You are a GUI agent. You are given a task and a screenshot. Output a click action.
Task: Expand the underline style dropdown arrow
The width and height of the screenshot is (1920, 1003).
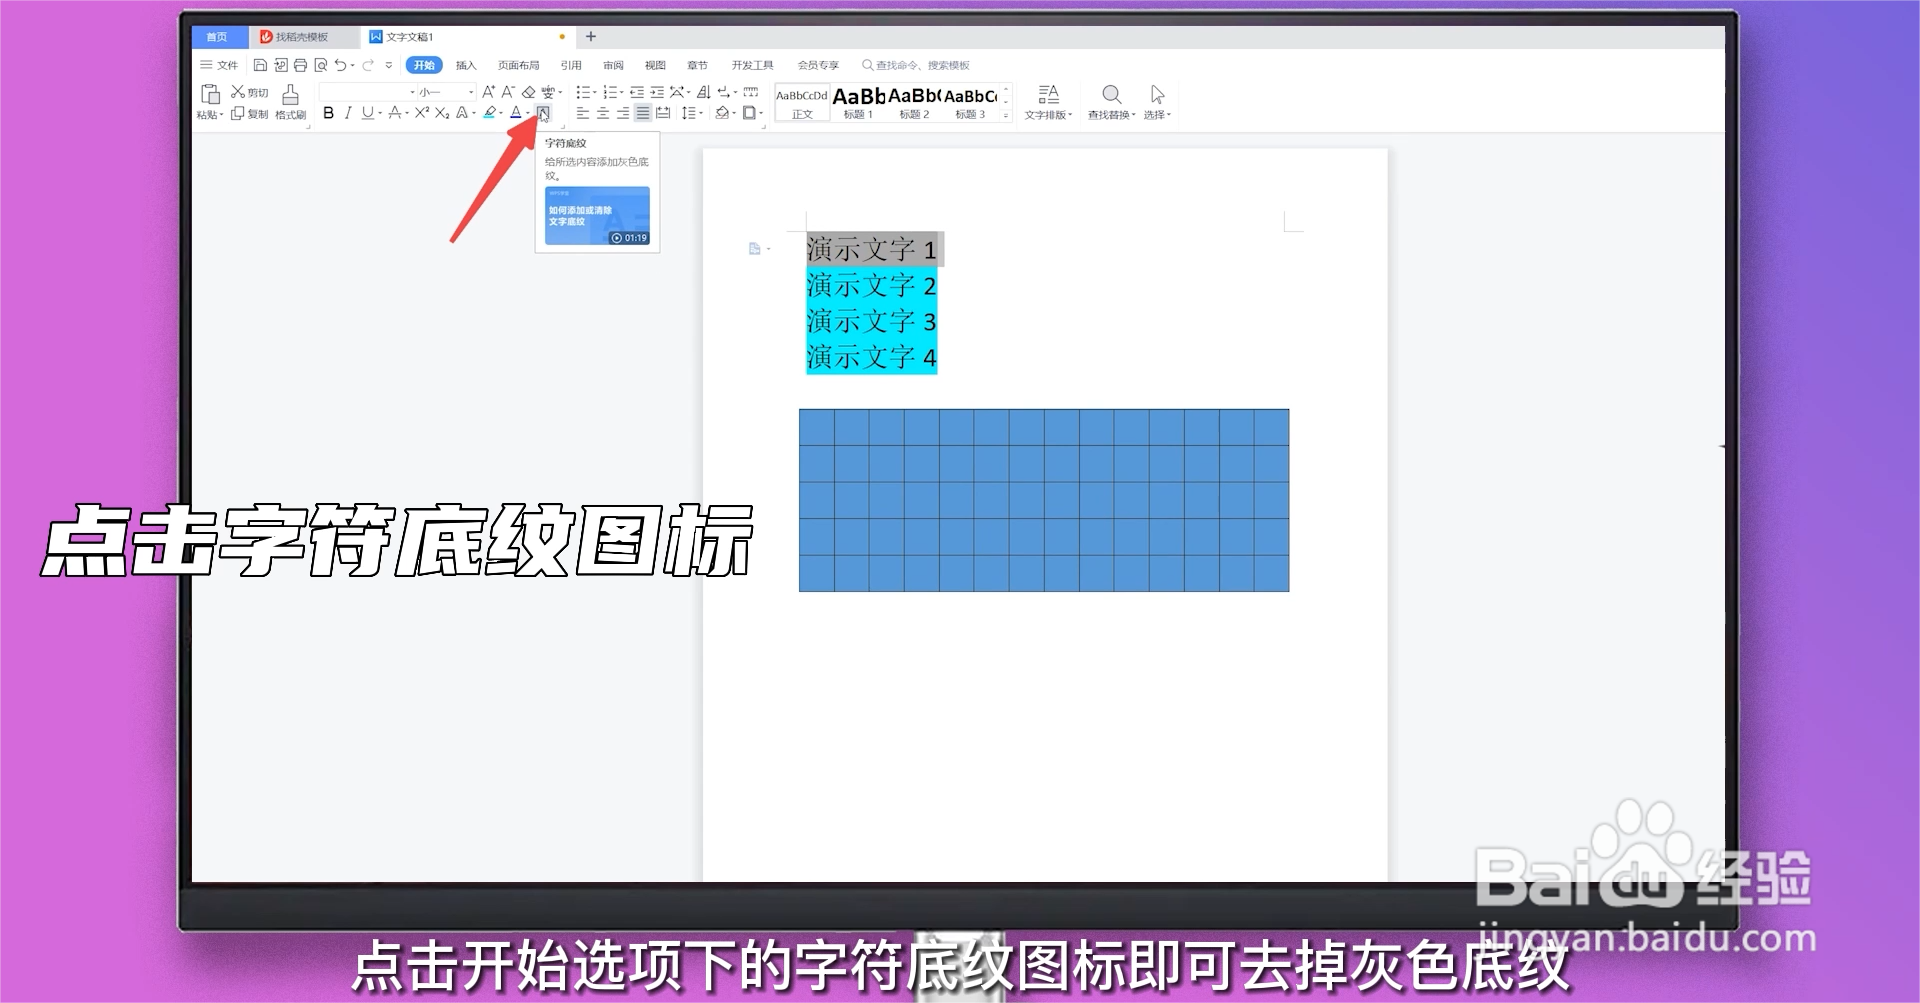pos(379,114)
